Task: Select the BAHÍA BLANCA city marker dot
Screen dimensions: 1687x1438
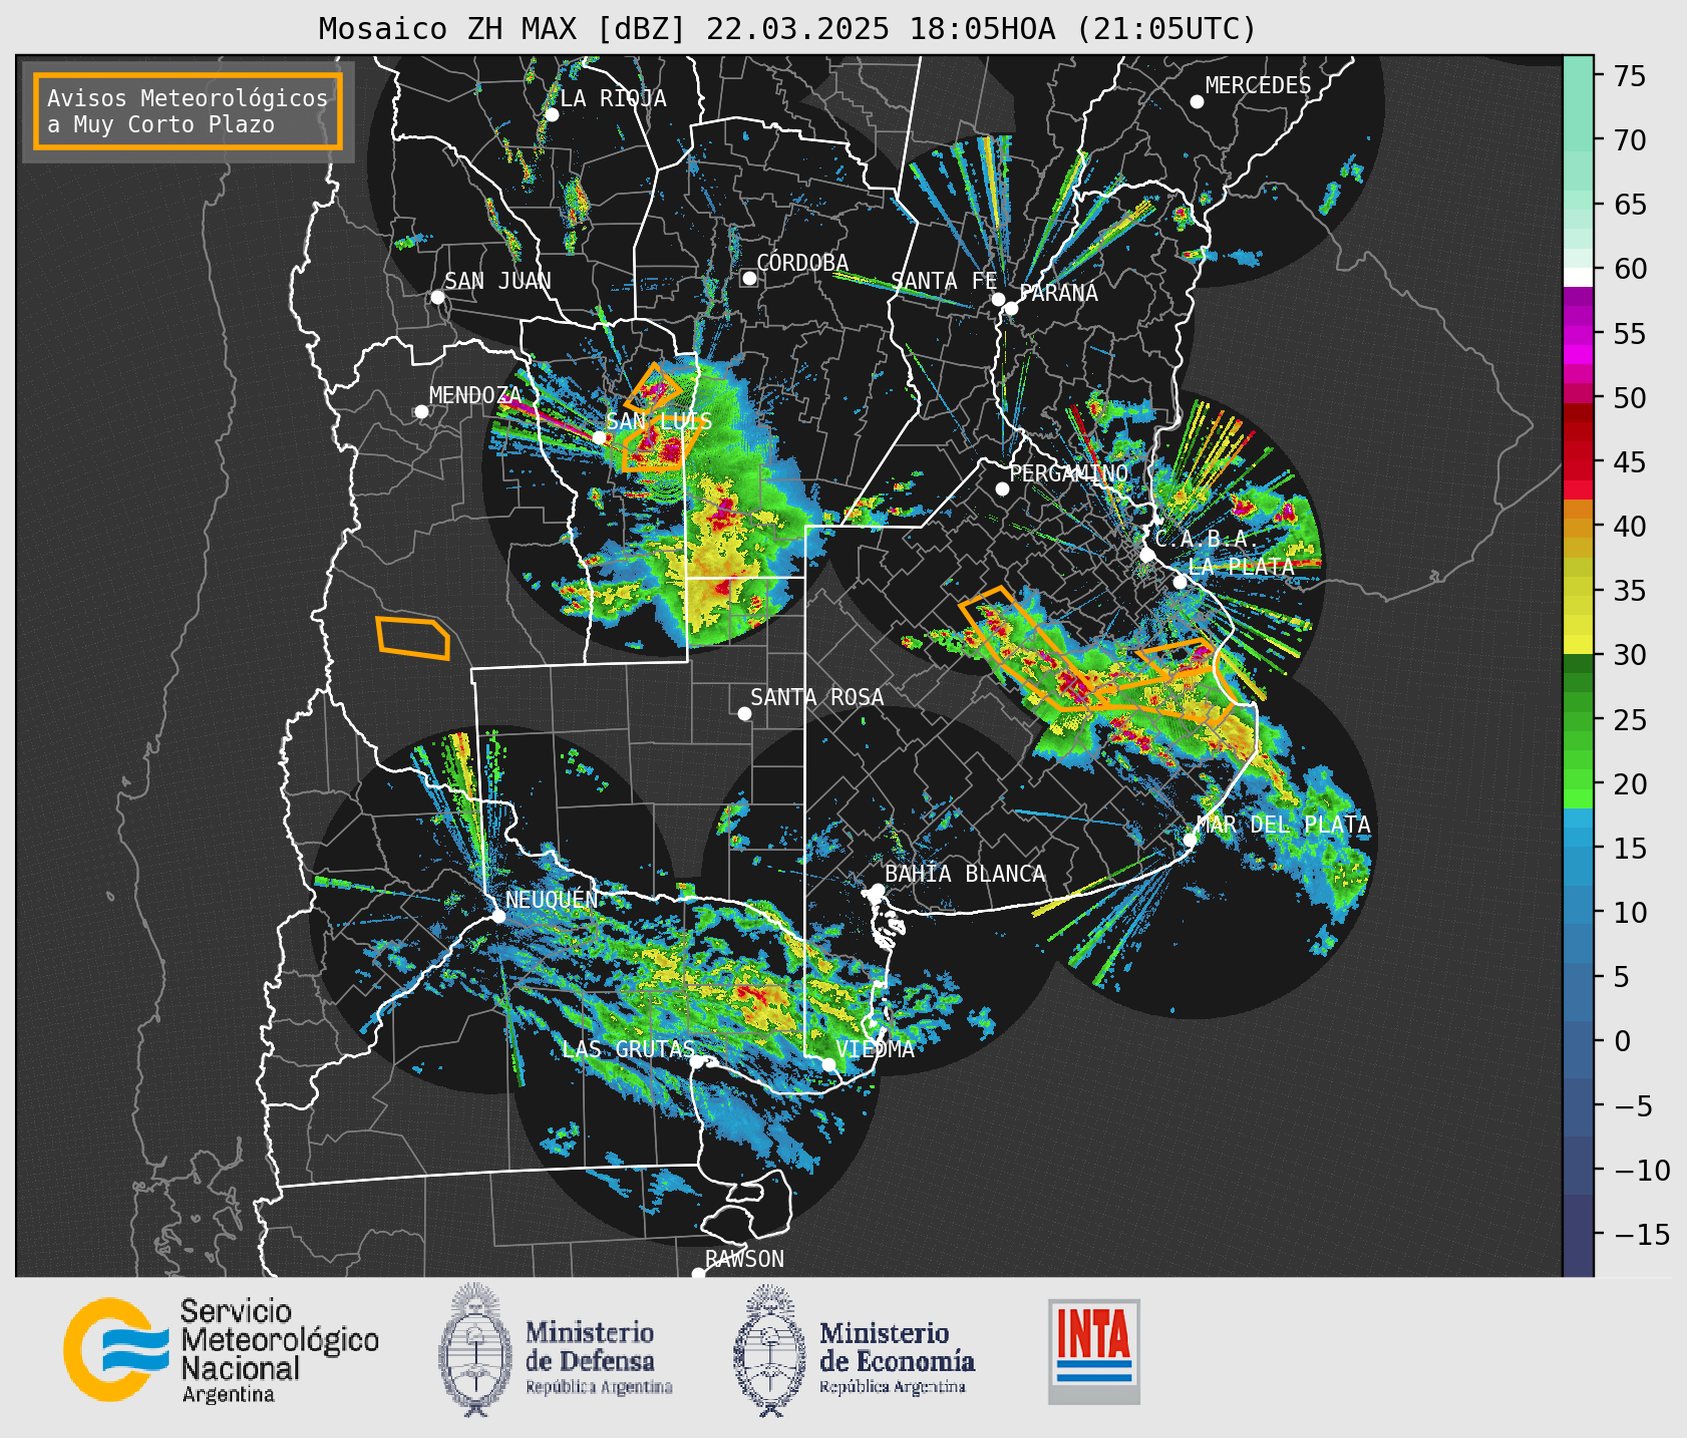Action: (x=877, y=890)
